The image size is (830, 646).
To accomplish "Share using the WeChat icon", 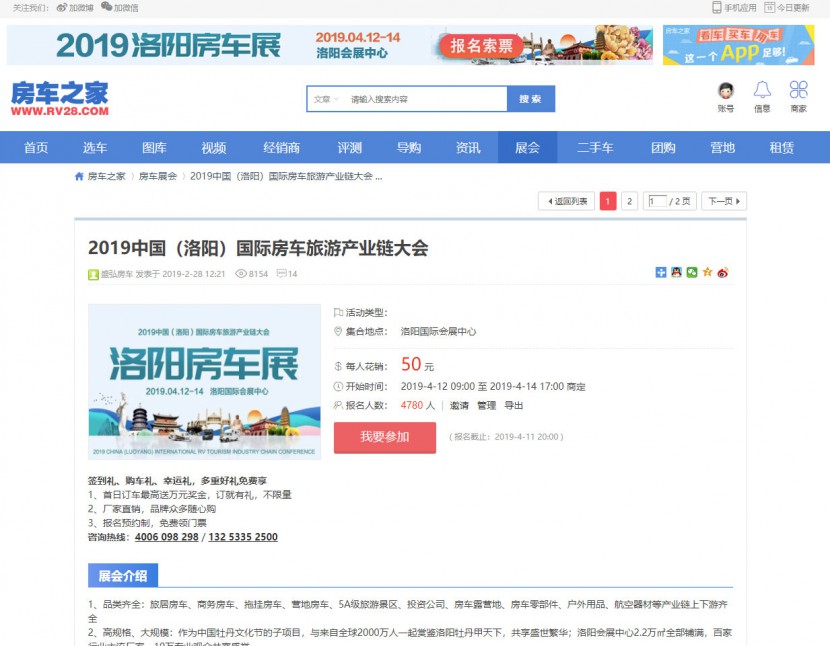I will [x=691, y=271].
